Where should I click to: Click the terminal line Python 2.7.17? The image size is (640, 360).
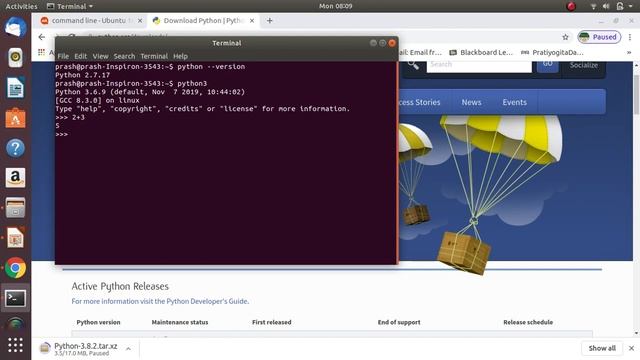pyautogui.click(x=82, y=75)
